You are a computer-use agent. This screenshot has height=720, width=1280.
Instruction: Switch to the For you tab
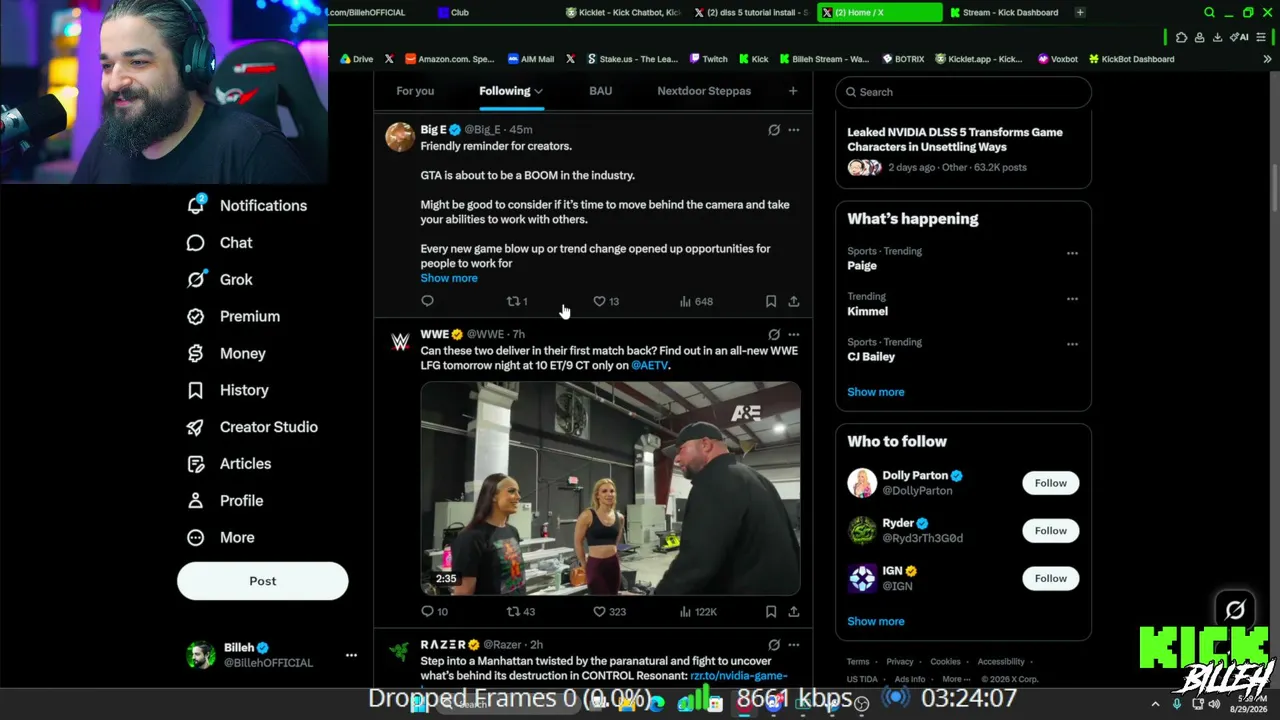point(415,91)
